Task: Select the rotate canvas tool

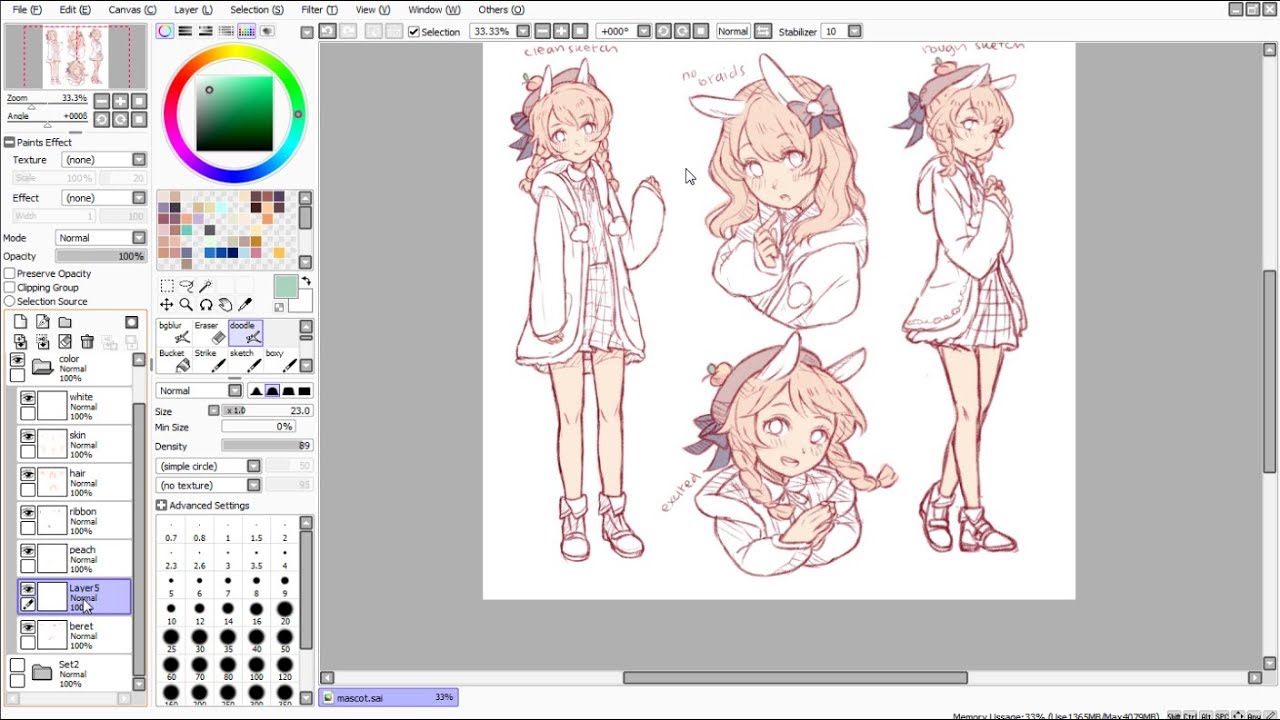Action: (x=206, y=305)
